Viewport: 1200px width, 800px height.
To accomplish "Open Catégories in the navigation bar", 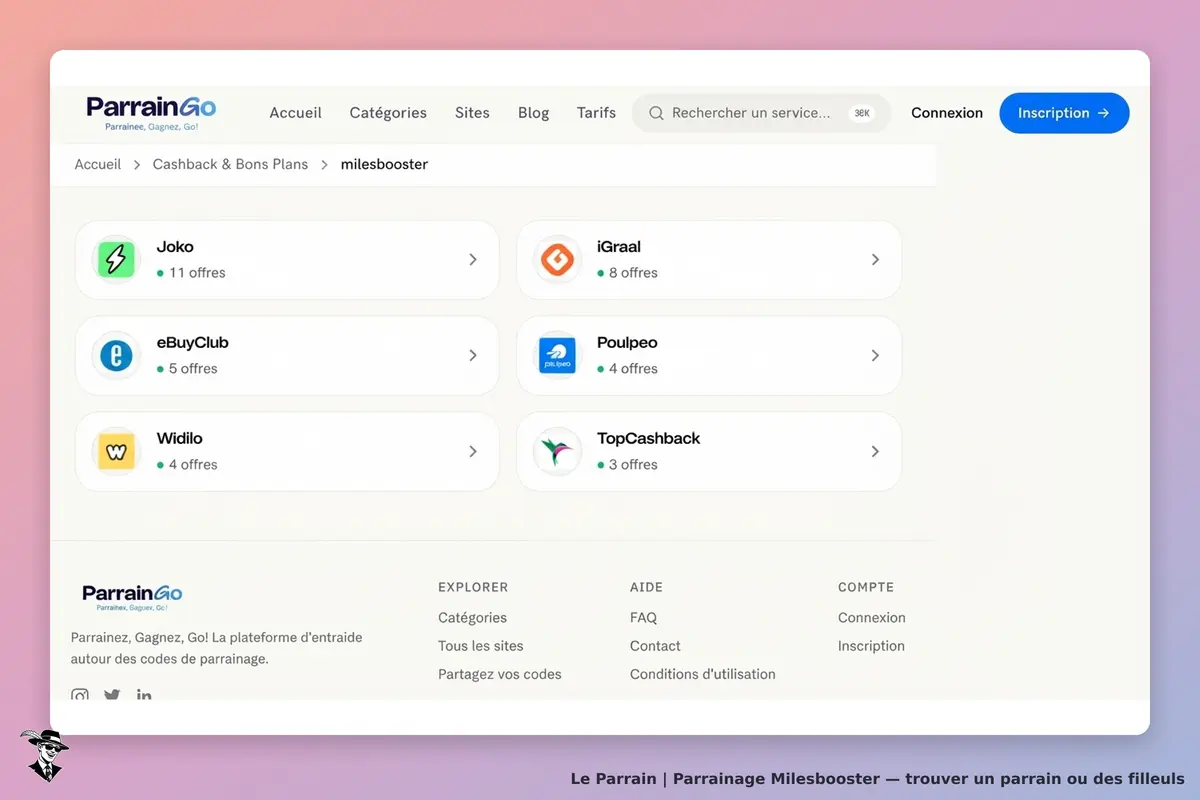I will click(x=388, y=113).
